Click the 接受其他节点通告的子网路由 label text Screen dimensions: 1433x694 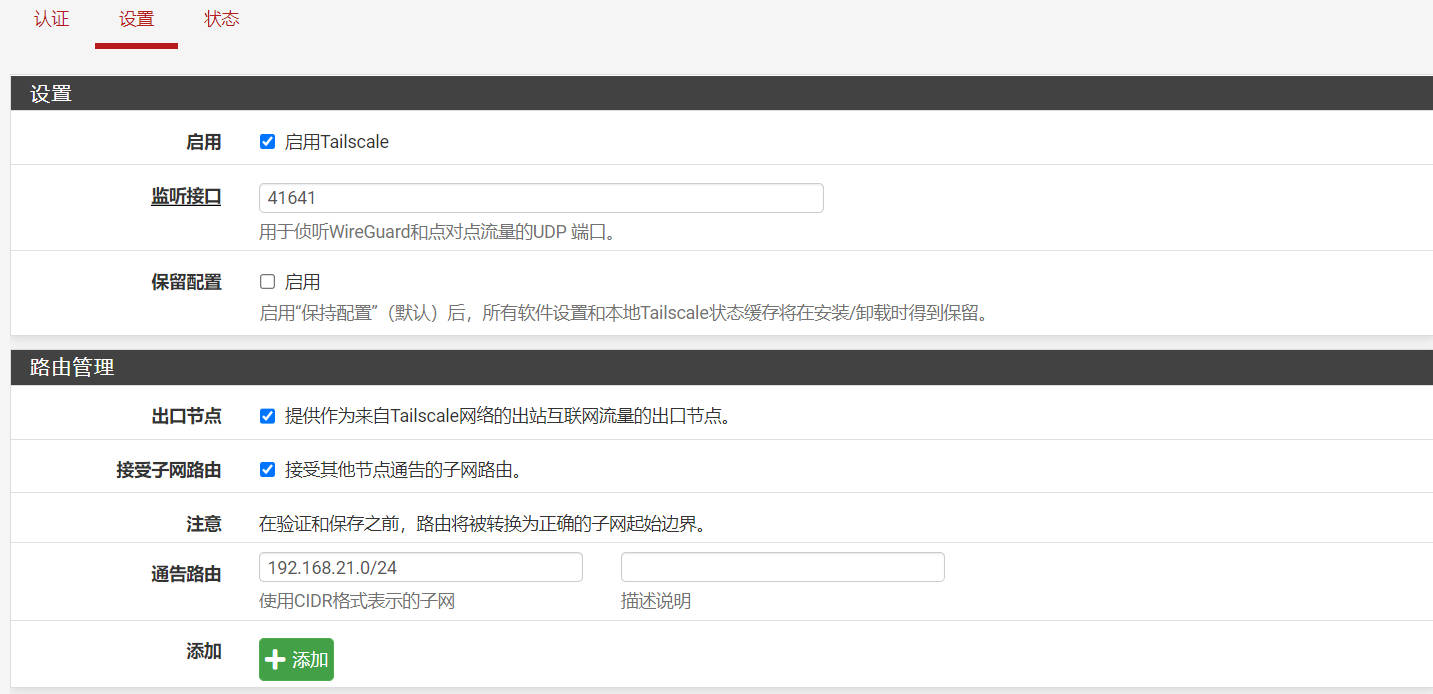[x=403, y=469]
